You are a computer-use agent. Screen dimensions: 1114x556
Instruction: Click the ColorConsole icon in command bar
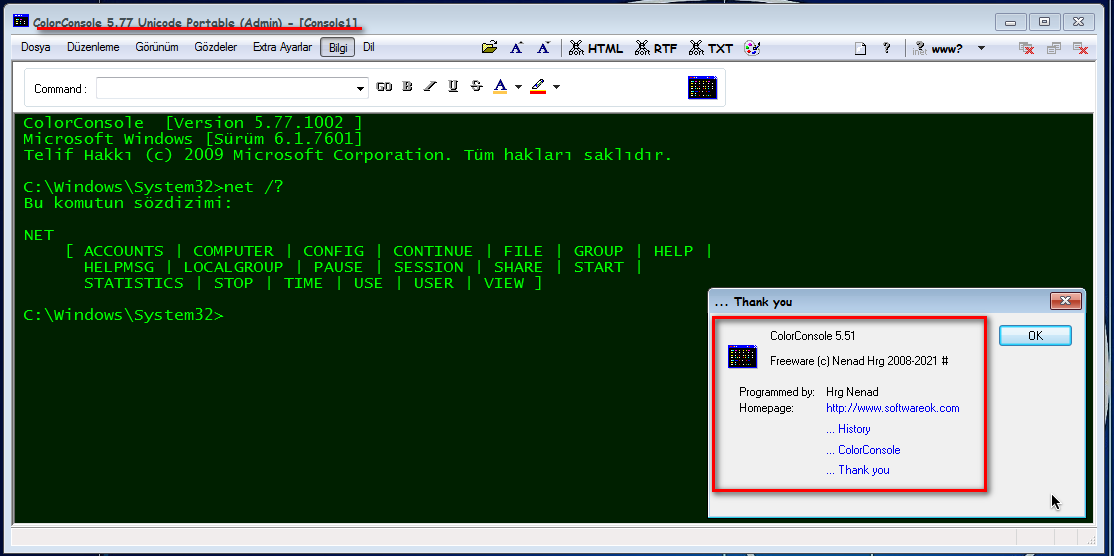click(703, 87)
